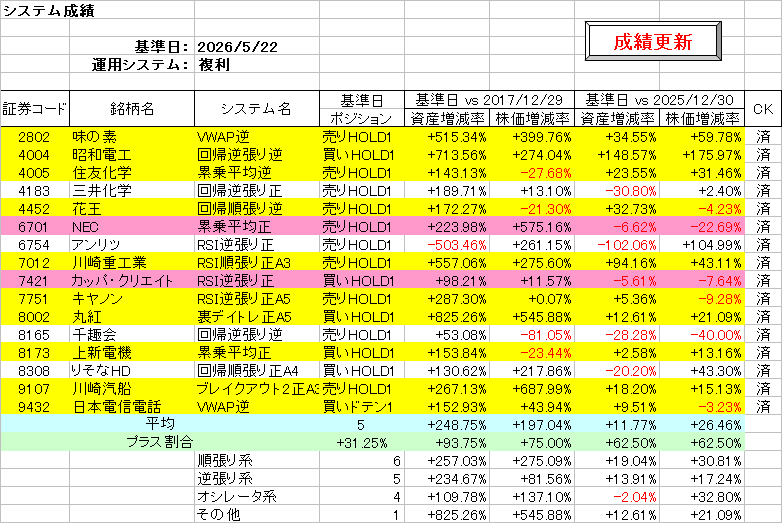
Task: Select the カッパ・クリエイト name cell
Action: [x=132, y=281]
